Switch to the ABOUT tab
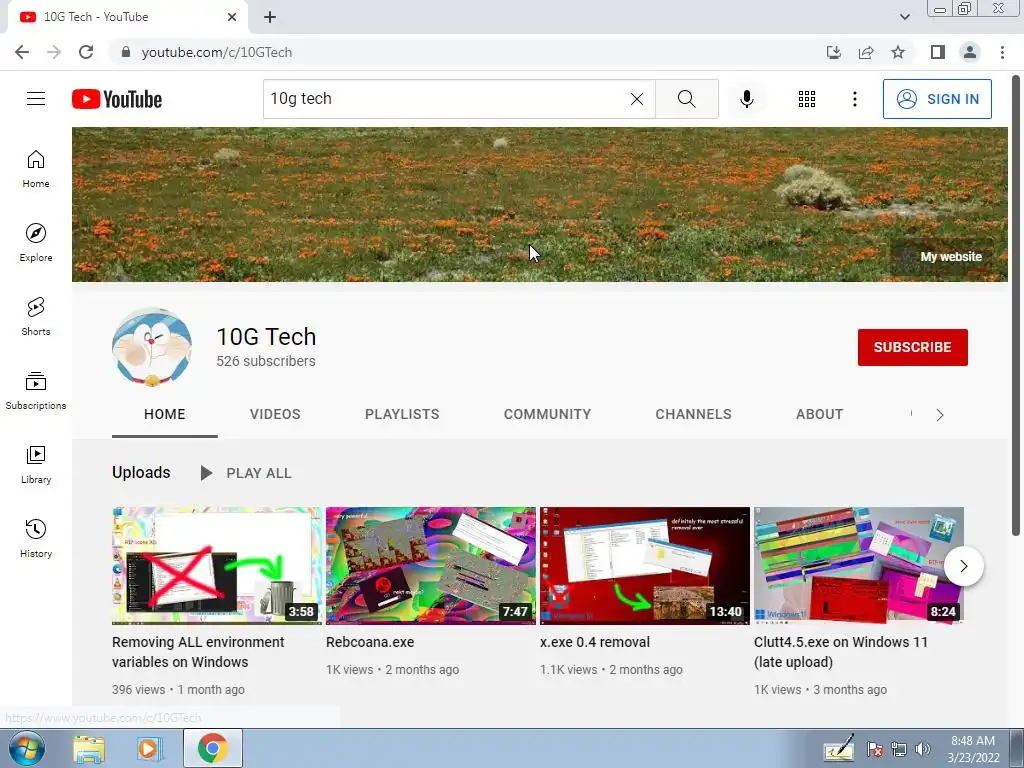The width and height of the screenshot is (1024, 768). [820, 414]
